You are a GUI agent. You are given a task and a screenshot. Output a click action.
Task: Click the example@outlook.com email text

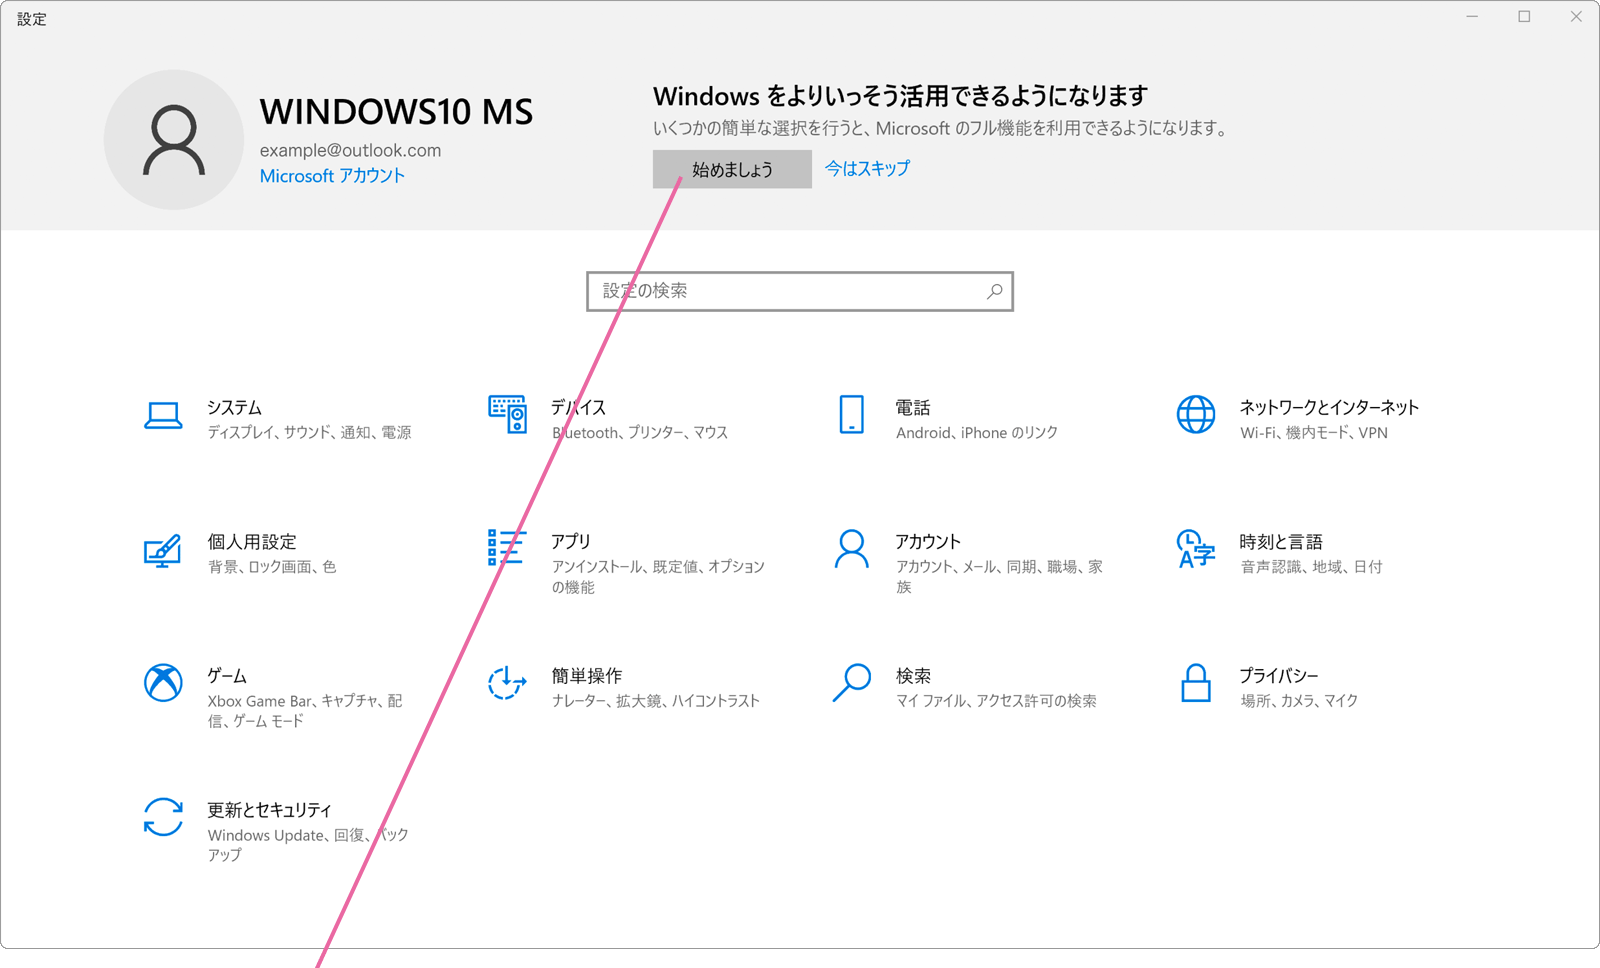[x=350, y=150]
